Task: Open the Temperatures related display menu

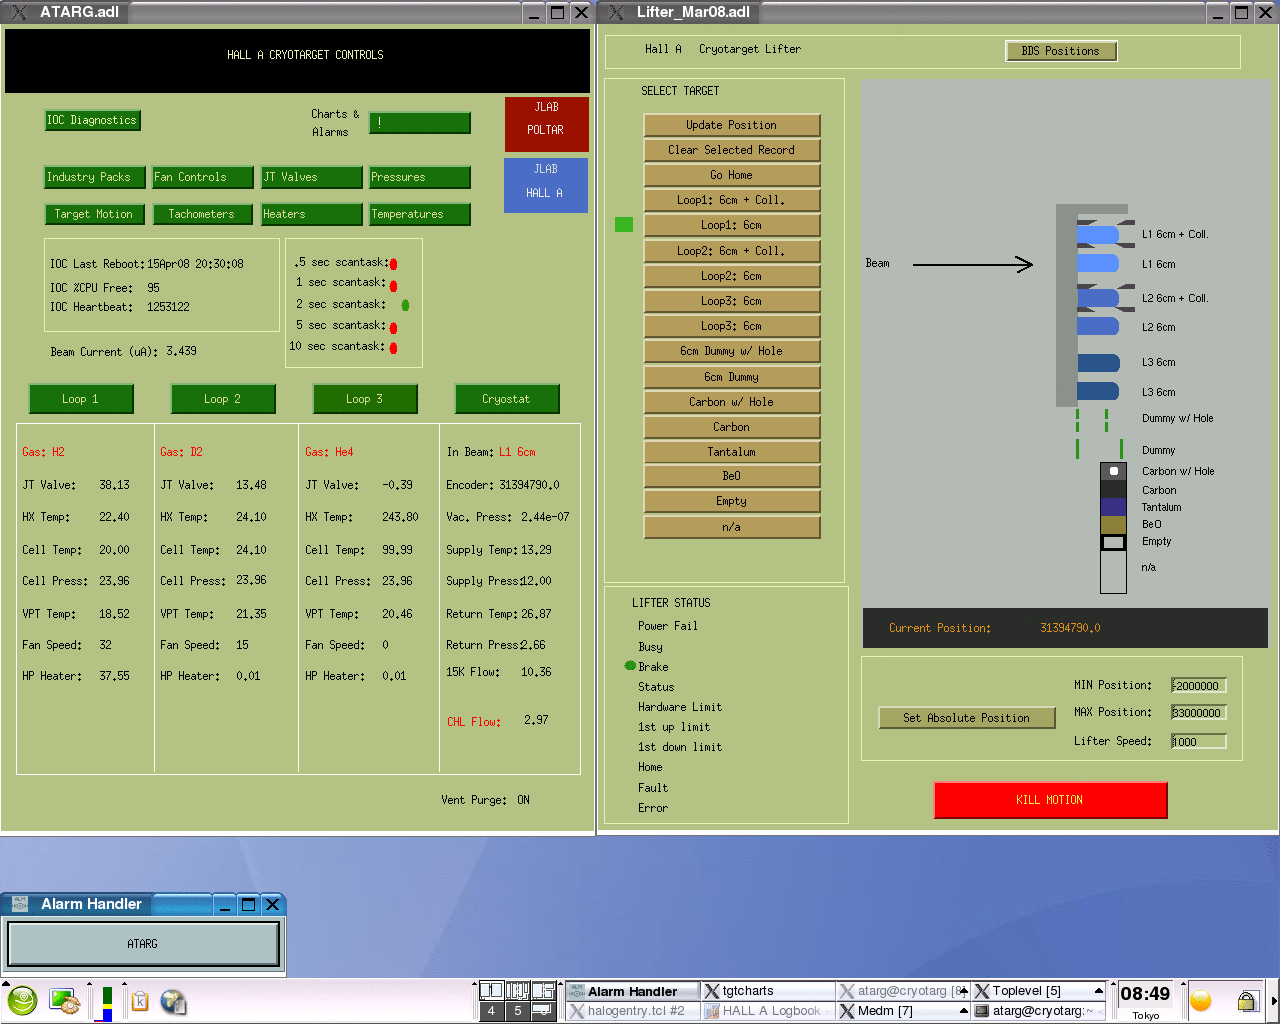Action: point(419,214)
